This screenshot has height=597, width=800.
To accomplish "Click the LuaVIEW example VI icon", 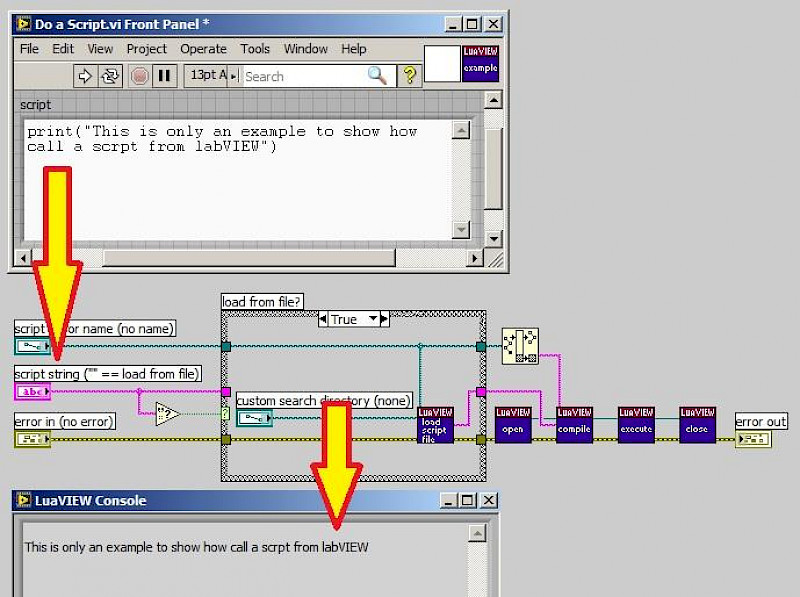I will tap(480, 63).
